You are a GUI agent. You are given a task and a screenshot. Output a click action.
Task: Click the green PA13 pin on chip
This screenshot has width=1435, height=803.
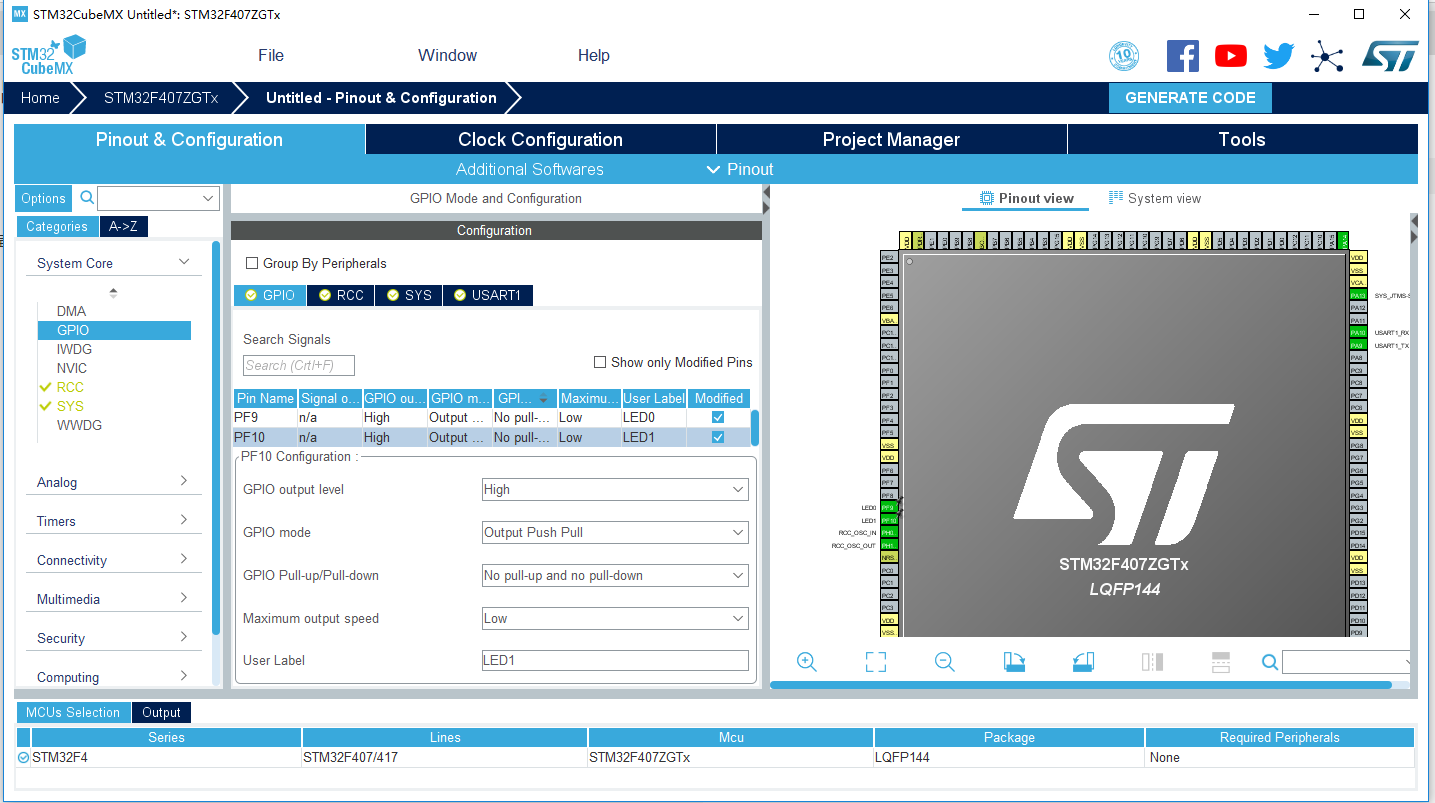pos(1358,295)
